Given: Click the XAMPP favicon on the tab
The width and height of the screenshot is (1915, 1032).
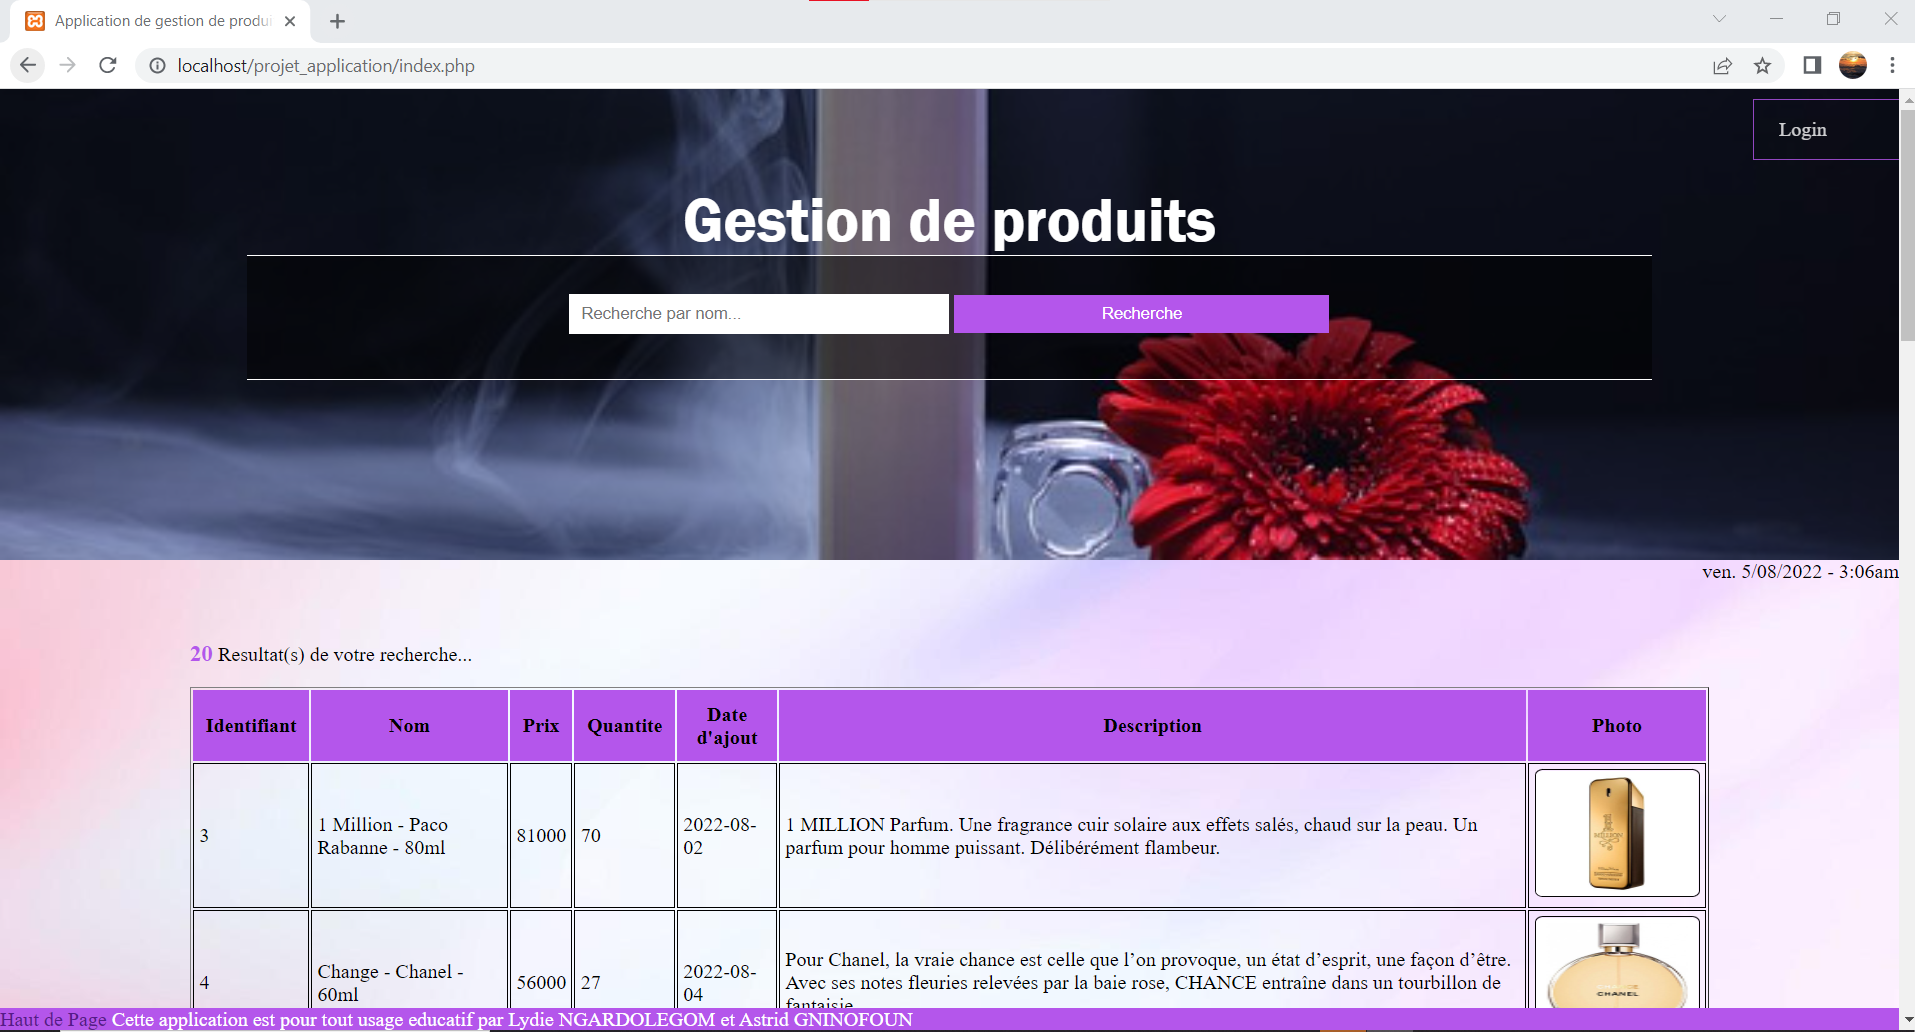Looking at the screenshot, I should tap(35, 20).
